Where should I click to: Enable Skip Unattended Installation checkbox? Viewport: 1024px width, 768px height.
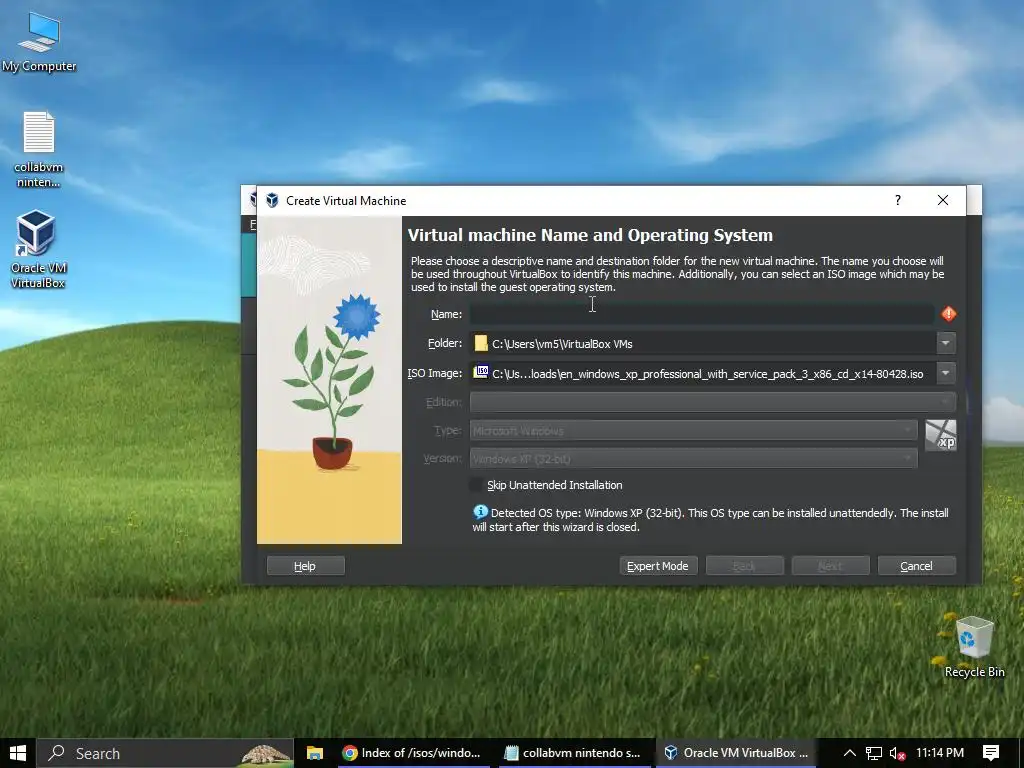click(476, 485)
